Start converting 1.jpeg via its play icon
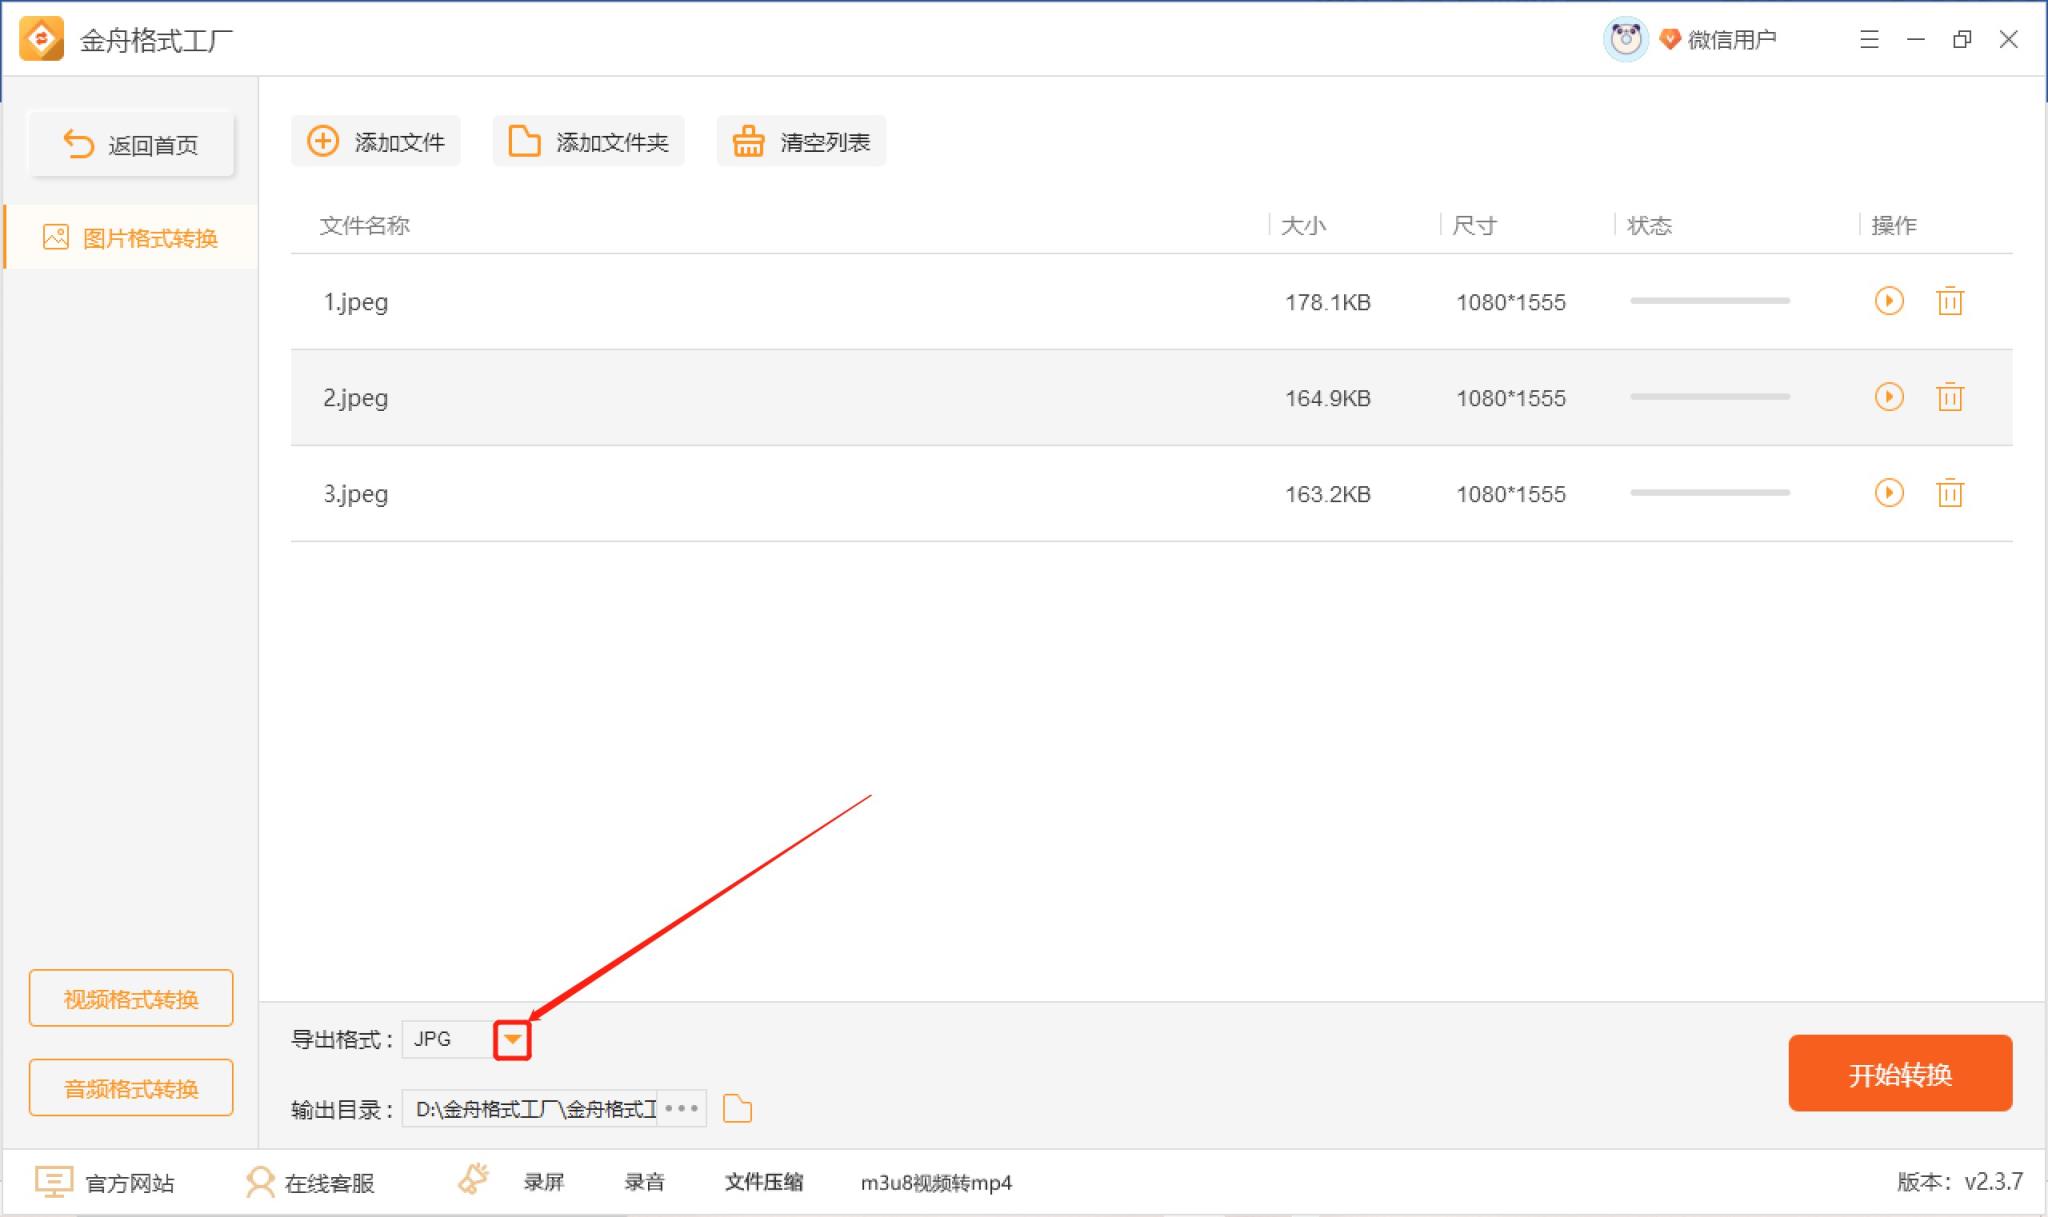The width and height of the screenshot is (2048, 1217). point(1889,301)
